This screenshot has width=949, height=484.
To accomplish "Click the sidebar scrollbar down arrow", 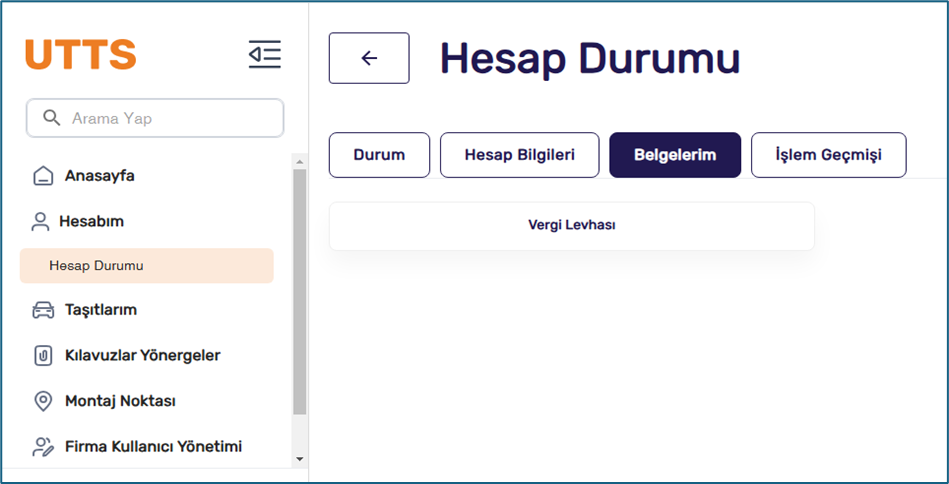I will tap(300, 460).
